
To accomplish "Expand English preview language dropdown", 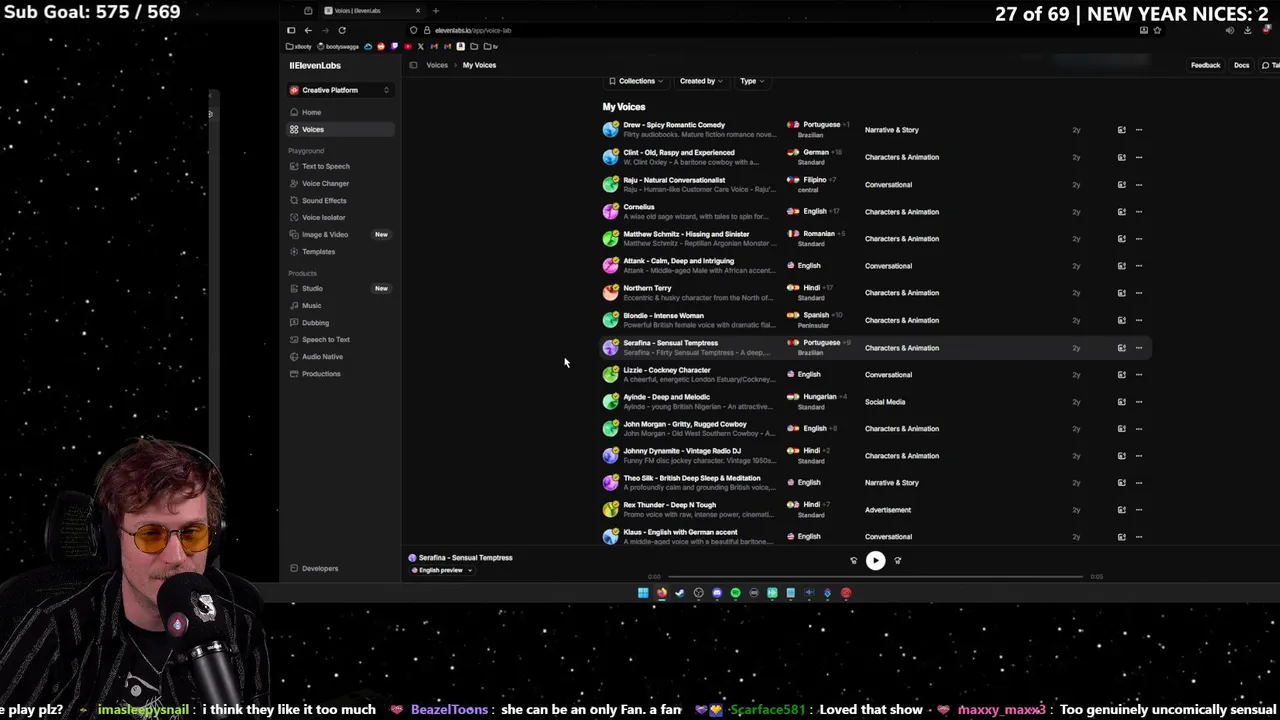I will [442, 570].
